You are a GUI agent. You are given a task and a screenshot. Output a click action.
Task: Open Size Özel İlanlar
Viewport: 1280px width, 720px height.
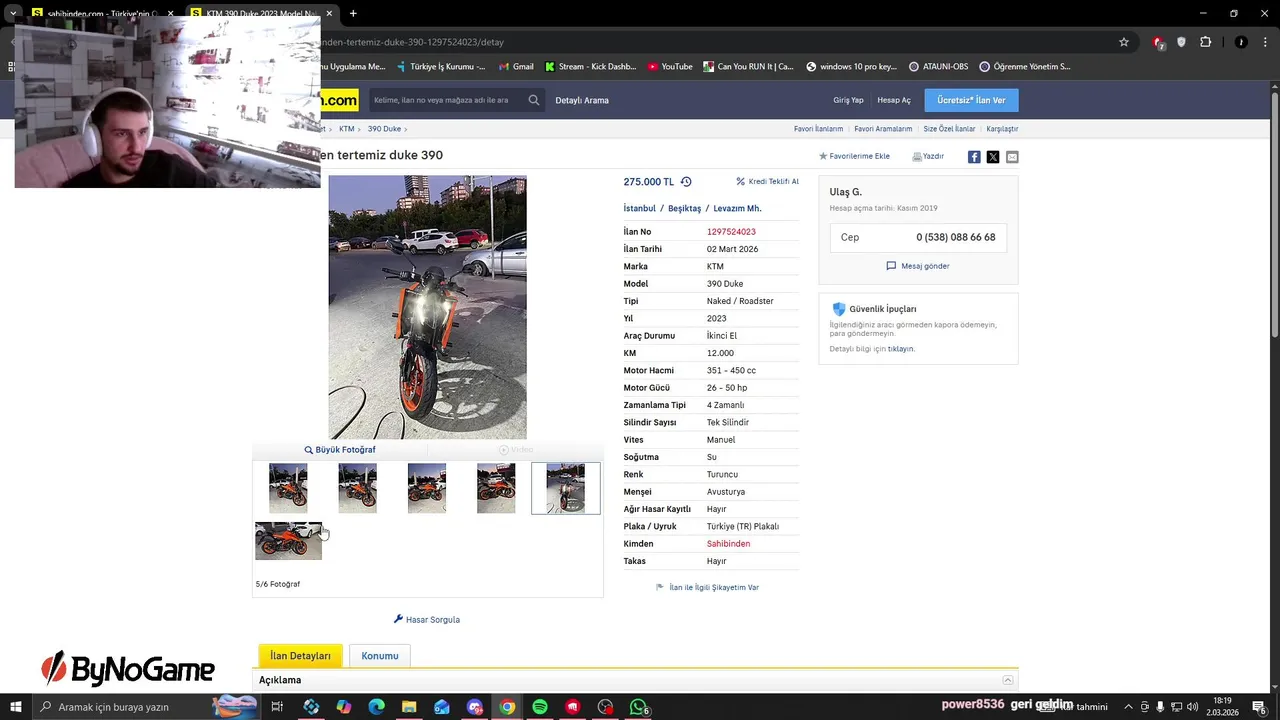tap(949, 129)
